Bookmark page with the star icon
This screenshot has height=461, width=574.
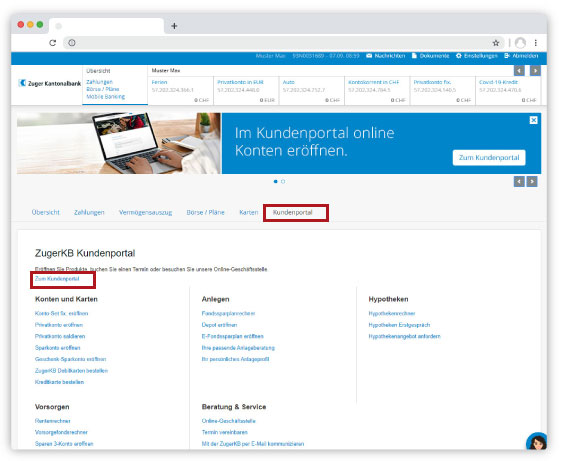tap(496, 43)
